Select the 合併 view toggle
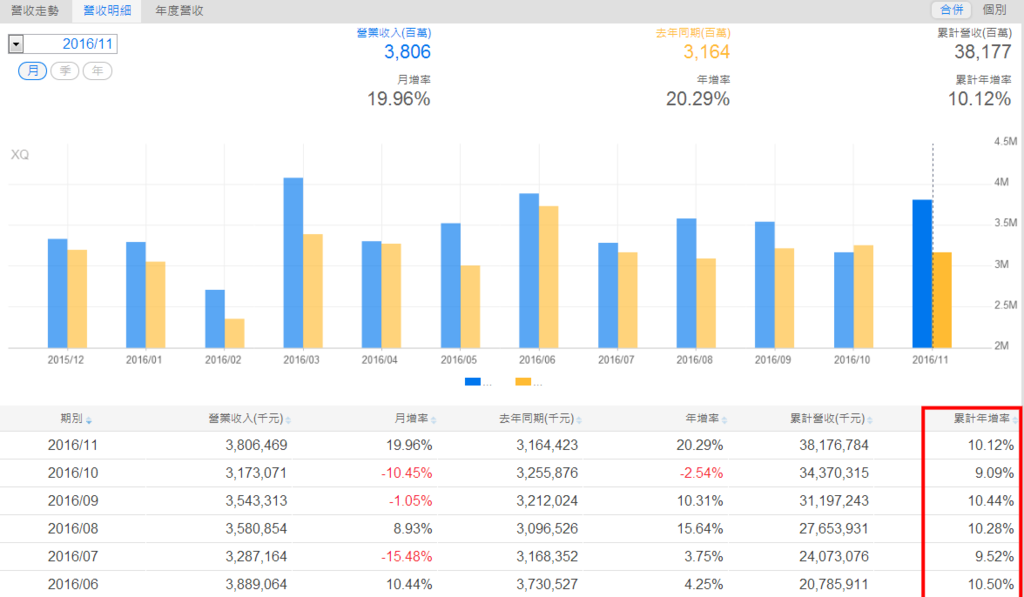1024x597 pixels. (952, 9)
